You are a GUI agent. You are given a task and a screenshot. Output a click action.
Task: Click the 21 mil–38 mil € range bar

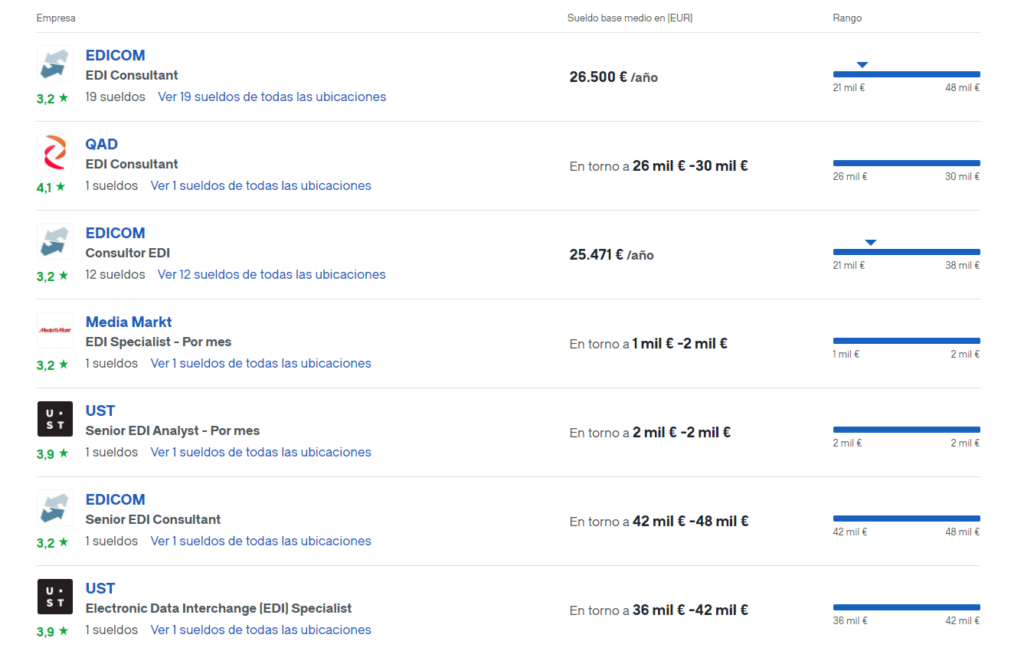pyautogui.click(x=906, y=252)
